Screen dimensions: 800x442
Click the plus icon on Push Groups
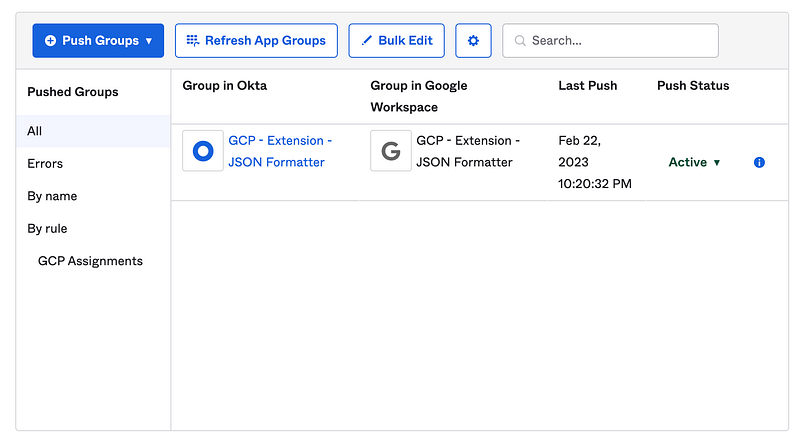pyautogui.click(x=50, y=41)
